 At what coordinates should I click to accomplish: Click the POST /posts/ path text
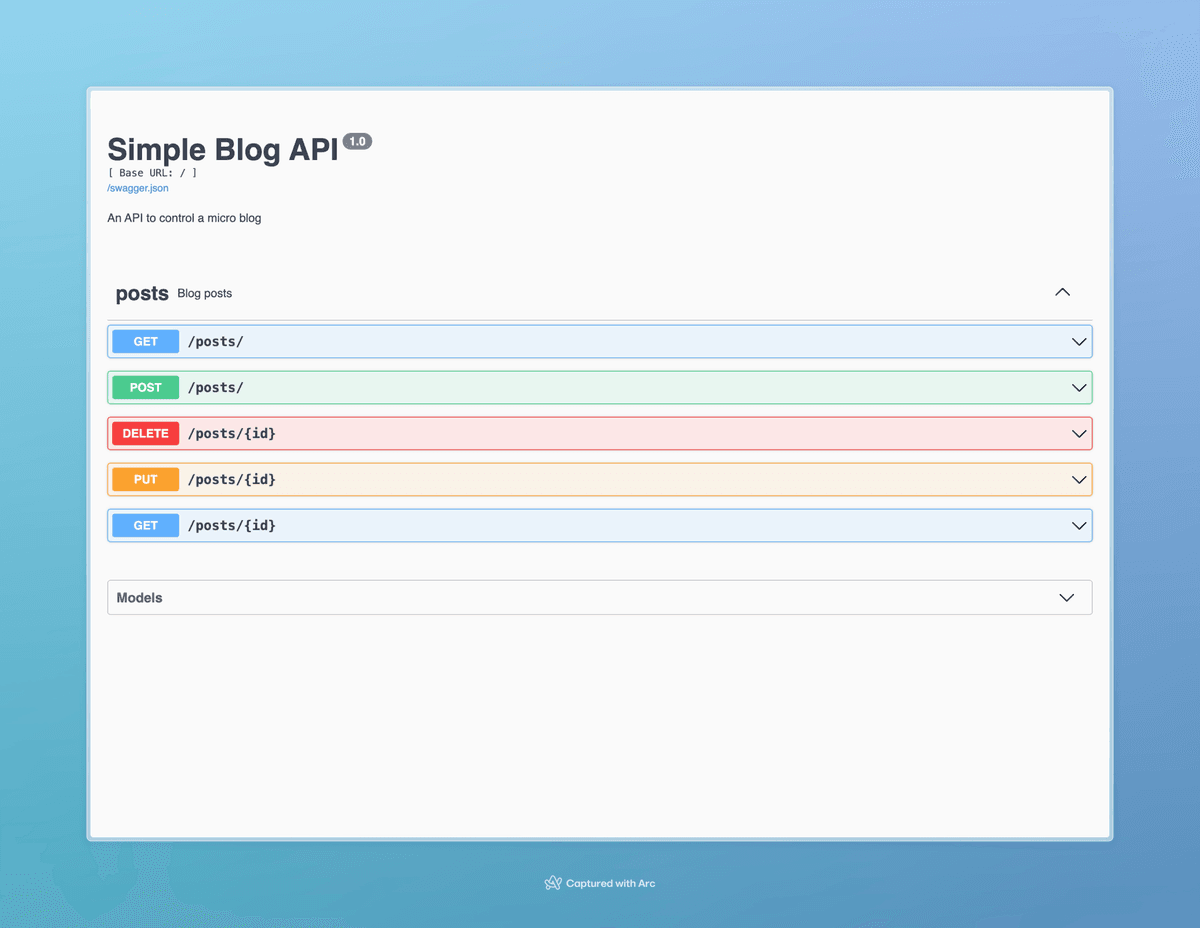tap(216, 388)
